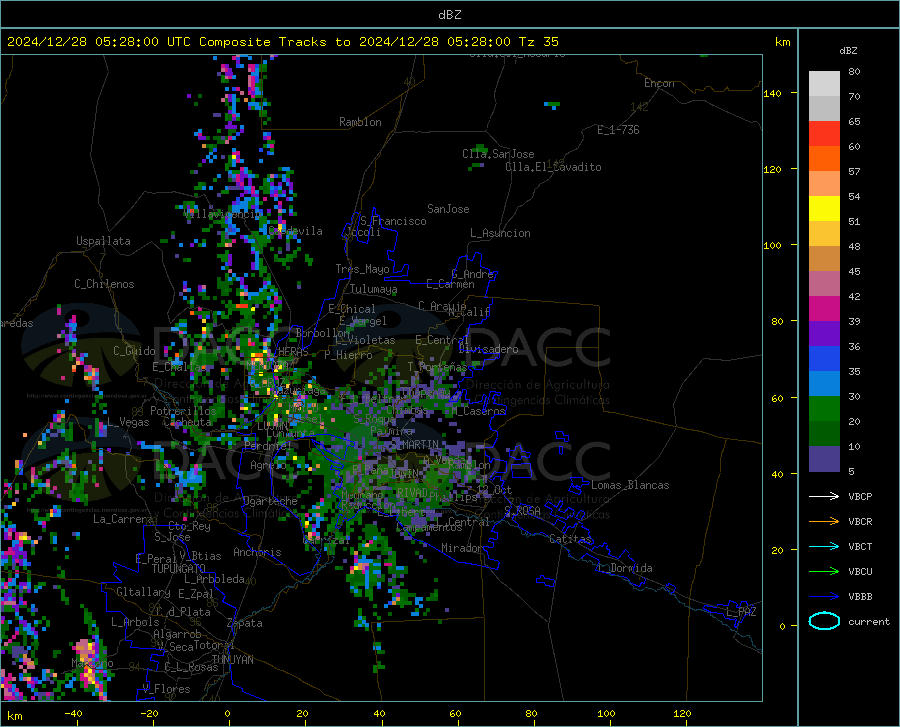
Task: Click the Potrerillos map label
Action: pyautogui.click(x=183, y=411)
